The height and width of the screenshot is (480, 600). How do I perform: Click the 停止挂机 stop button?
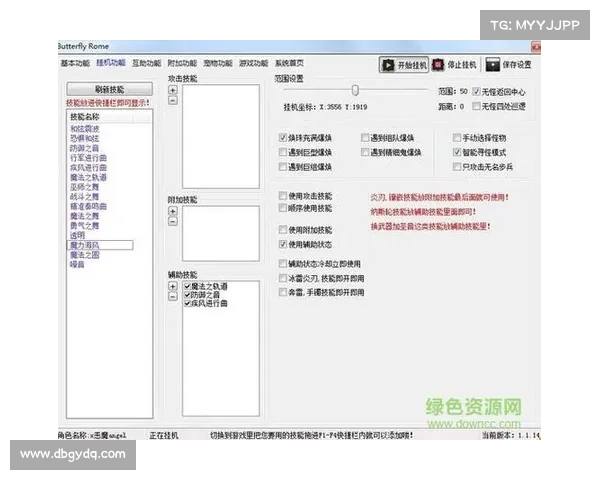[x=454, y=65]
